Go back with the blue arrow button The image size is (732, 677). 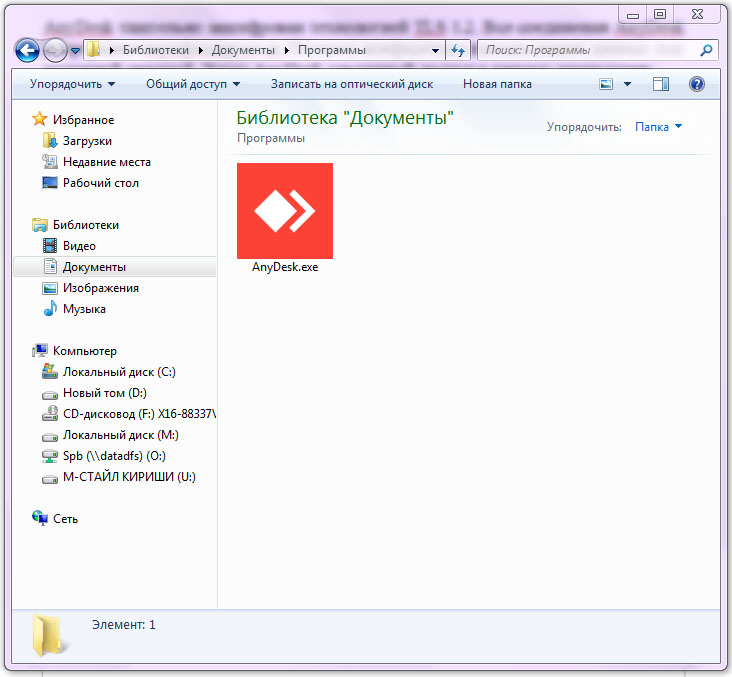[x=27, y=50]
